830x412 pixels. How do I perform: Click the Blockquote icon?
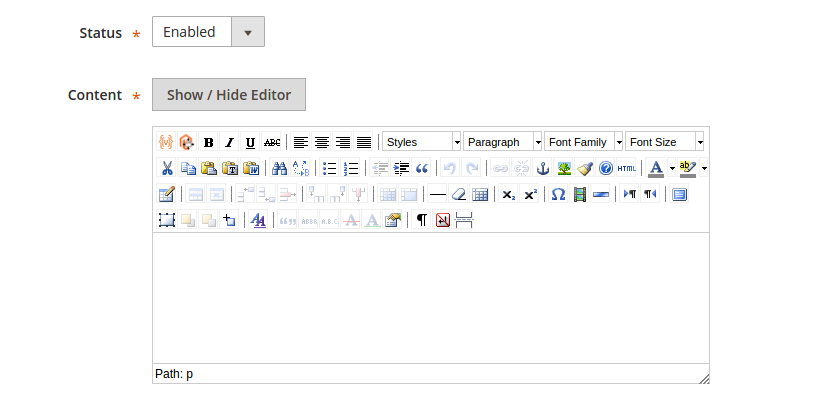pyautogui.click(x=422, y=168)
